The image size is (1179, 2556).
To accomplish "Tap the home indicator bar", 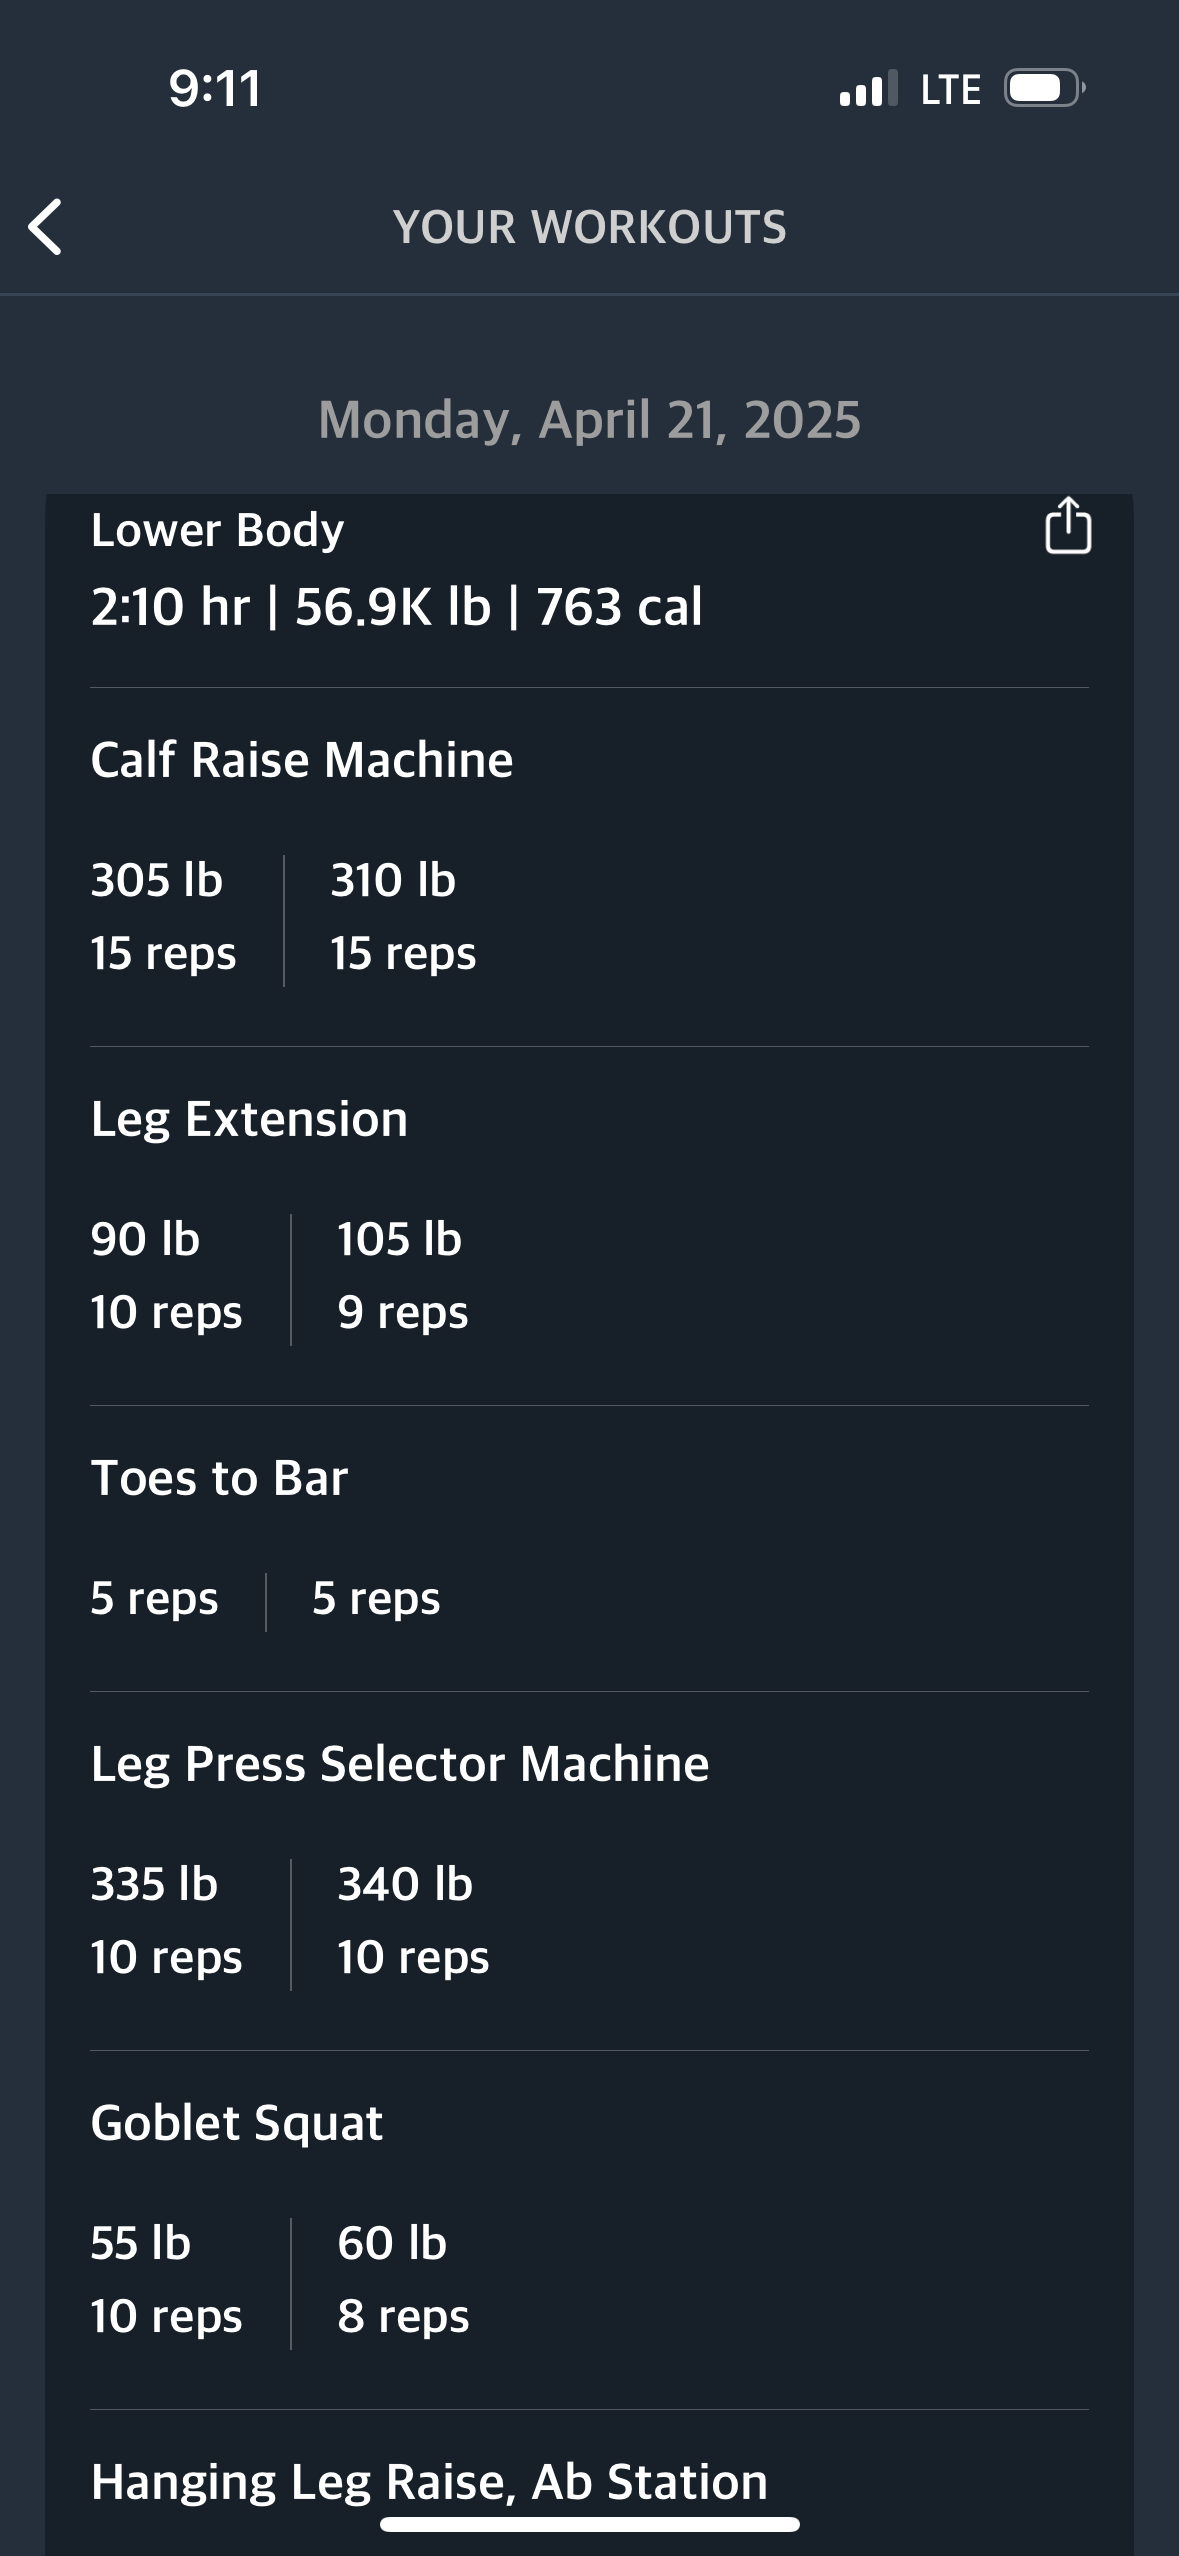I will pyautogui.click(x=589, y=2524).
